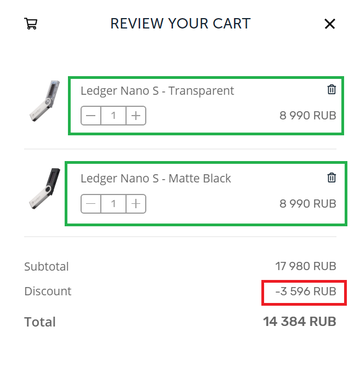Remove Ledger Nano S Transparent using trash icon
360x372 pixels.
click(331, 90)
